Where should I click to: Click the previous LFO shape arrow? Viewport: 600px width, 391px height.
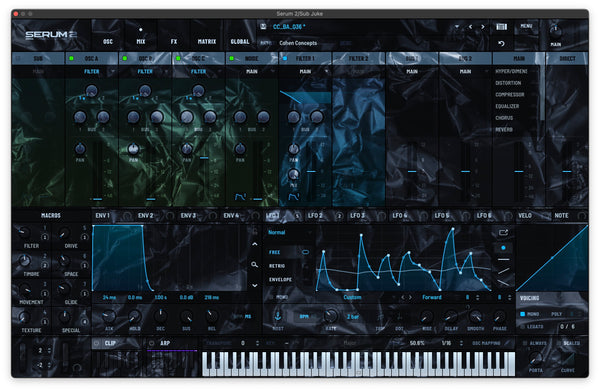(403, 297)
